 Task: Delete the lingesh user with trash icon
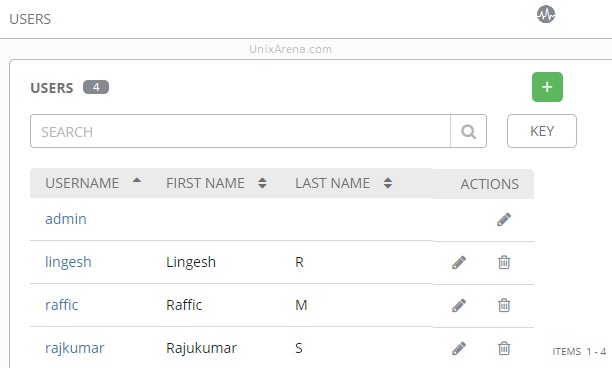504,262
